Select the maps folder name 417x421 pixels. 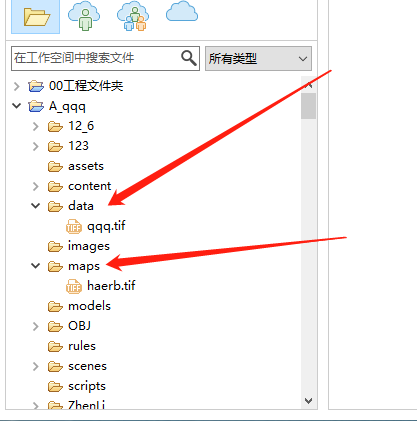click(x=84, y=267)
